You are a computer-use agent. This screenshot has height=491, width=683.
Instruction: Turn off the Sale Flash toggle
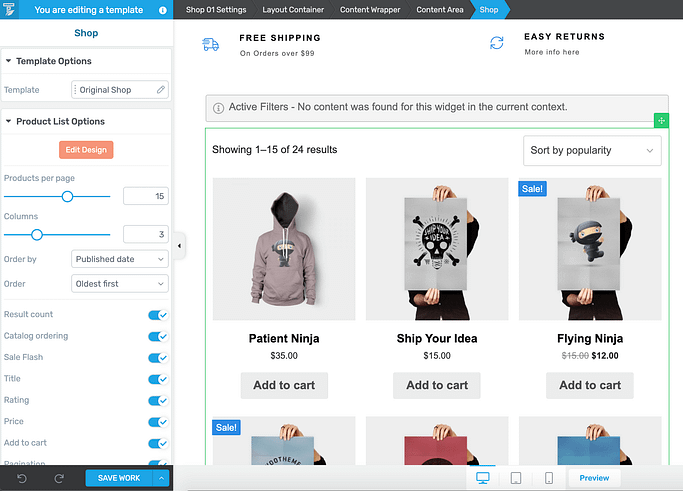point(158,358)
